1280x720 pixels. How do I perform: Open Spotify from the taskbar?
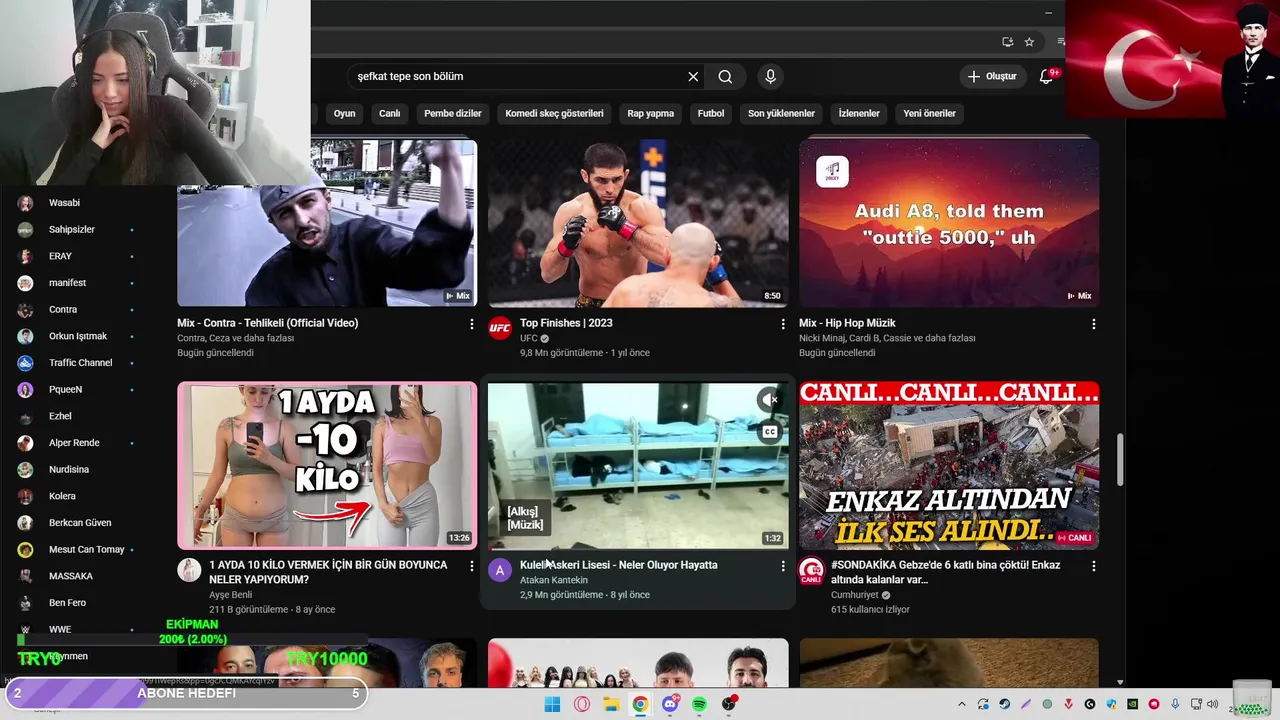[x=699, y=704]
